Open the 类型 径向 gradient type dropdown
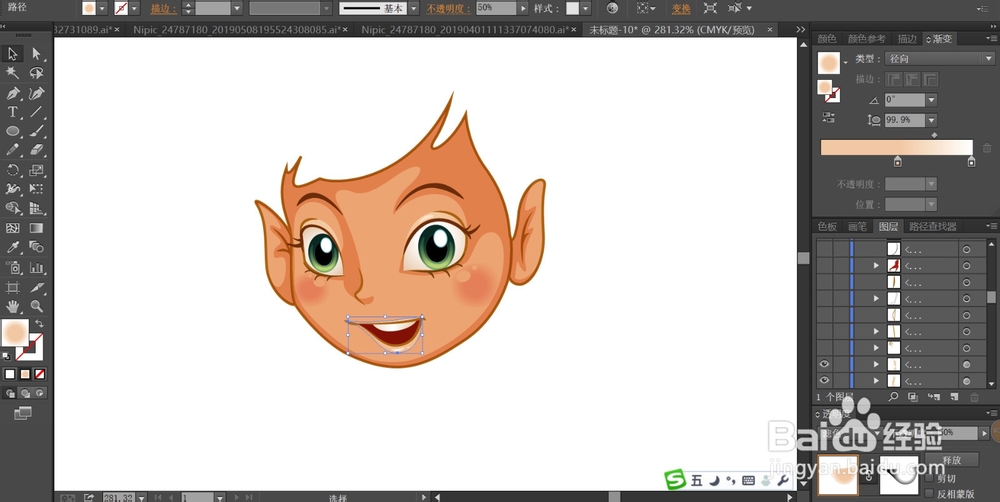This screenshot has height=502, width=1000. click(x=939, y=59)
